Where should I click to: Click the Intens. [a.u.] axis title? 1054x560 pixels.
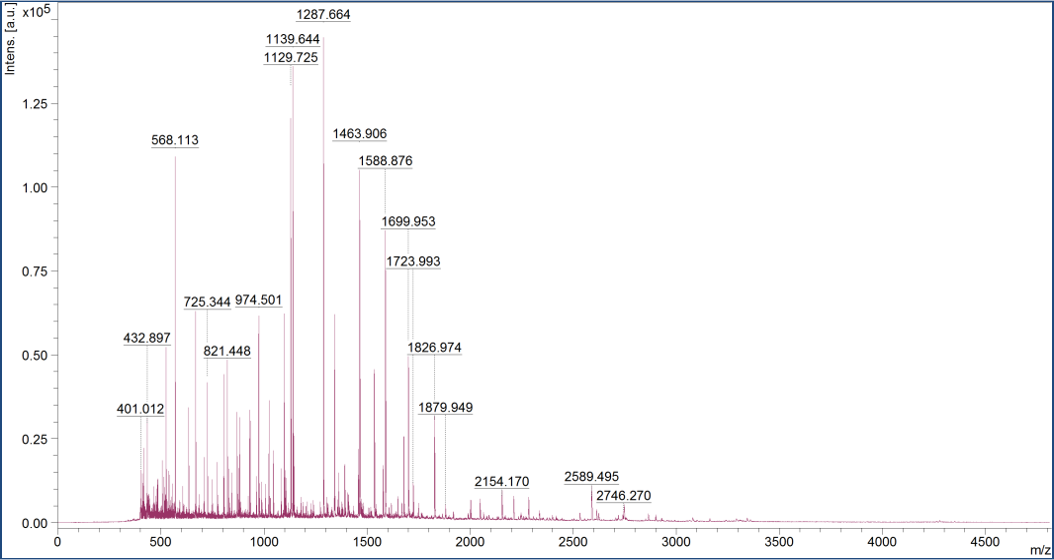coord(11,41)
